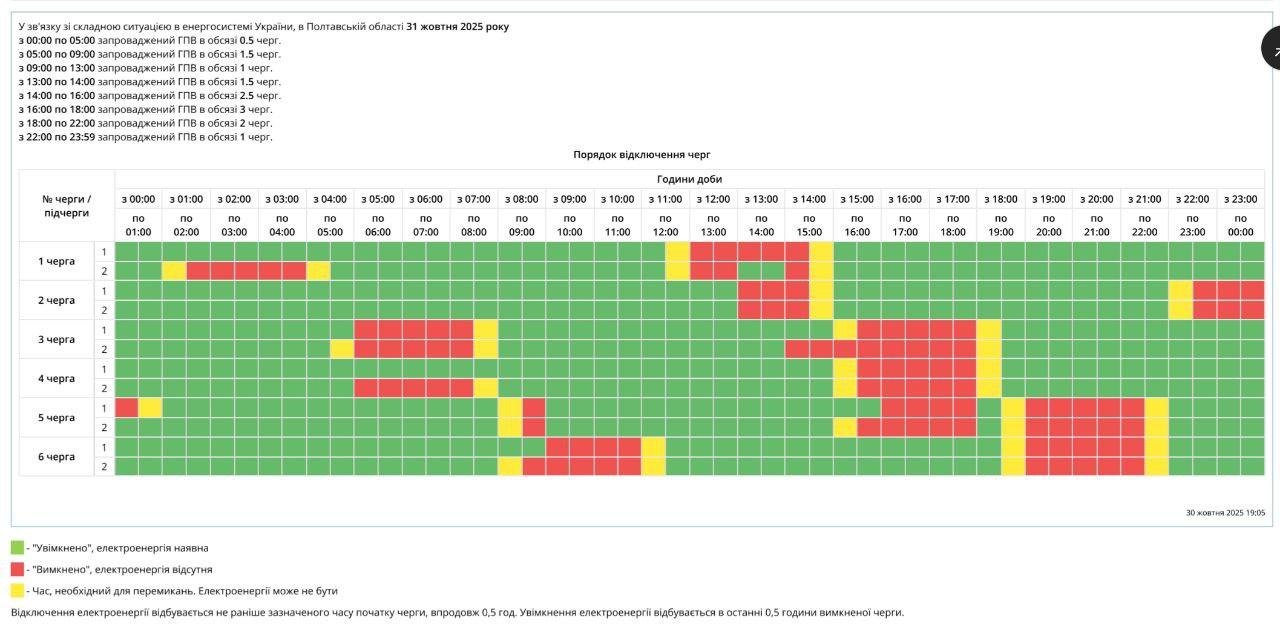Click the red "Вимкнено" legend swatch
The width and height of the screenshot is (1280, 630).
(17, 569)
